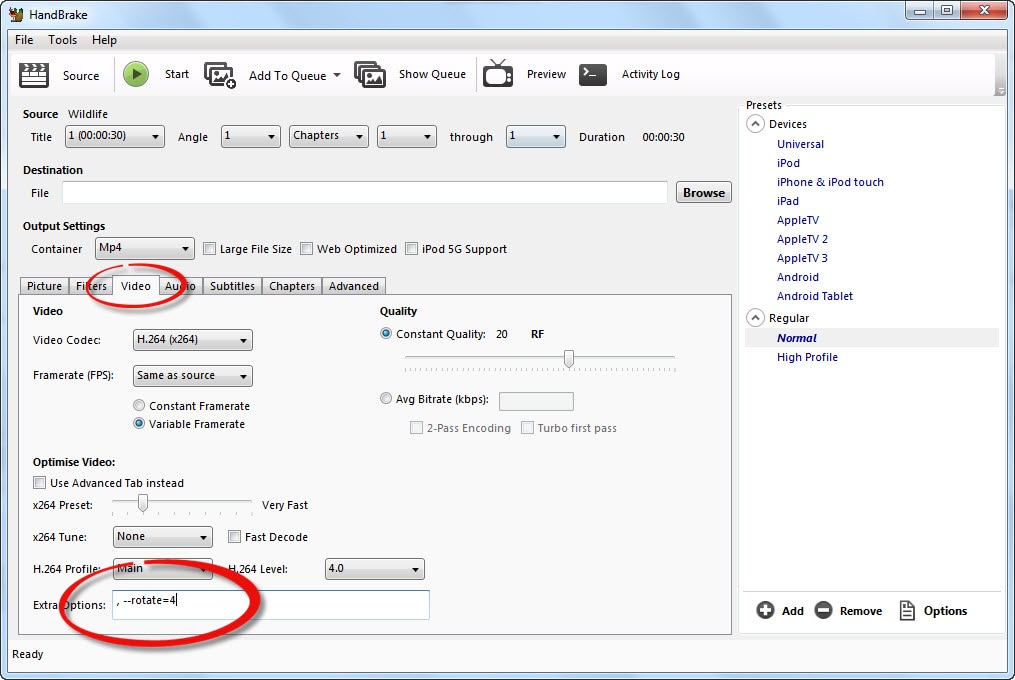Open the Angle dropdown
The image size is (1015, 680).
coord(251,137)
